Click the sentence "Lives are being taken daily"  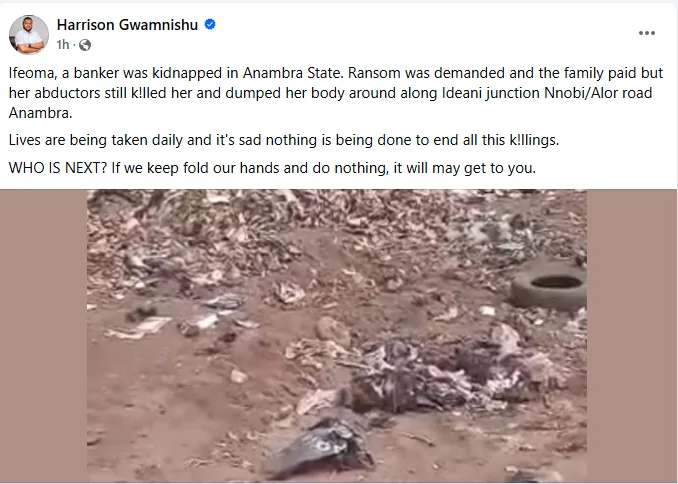pos(284,140)
